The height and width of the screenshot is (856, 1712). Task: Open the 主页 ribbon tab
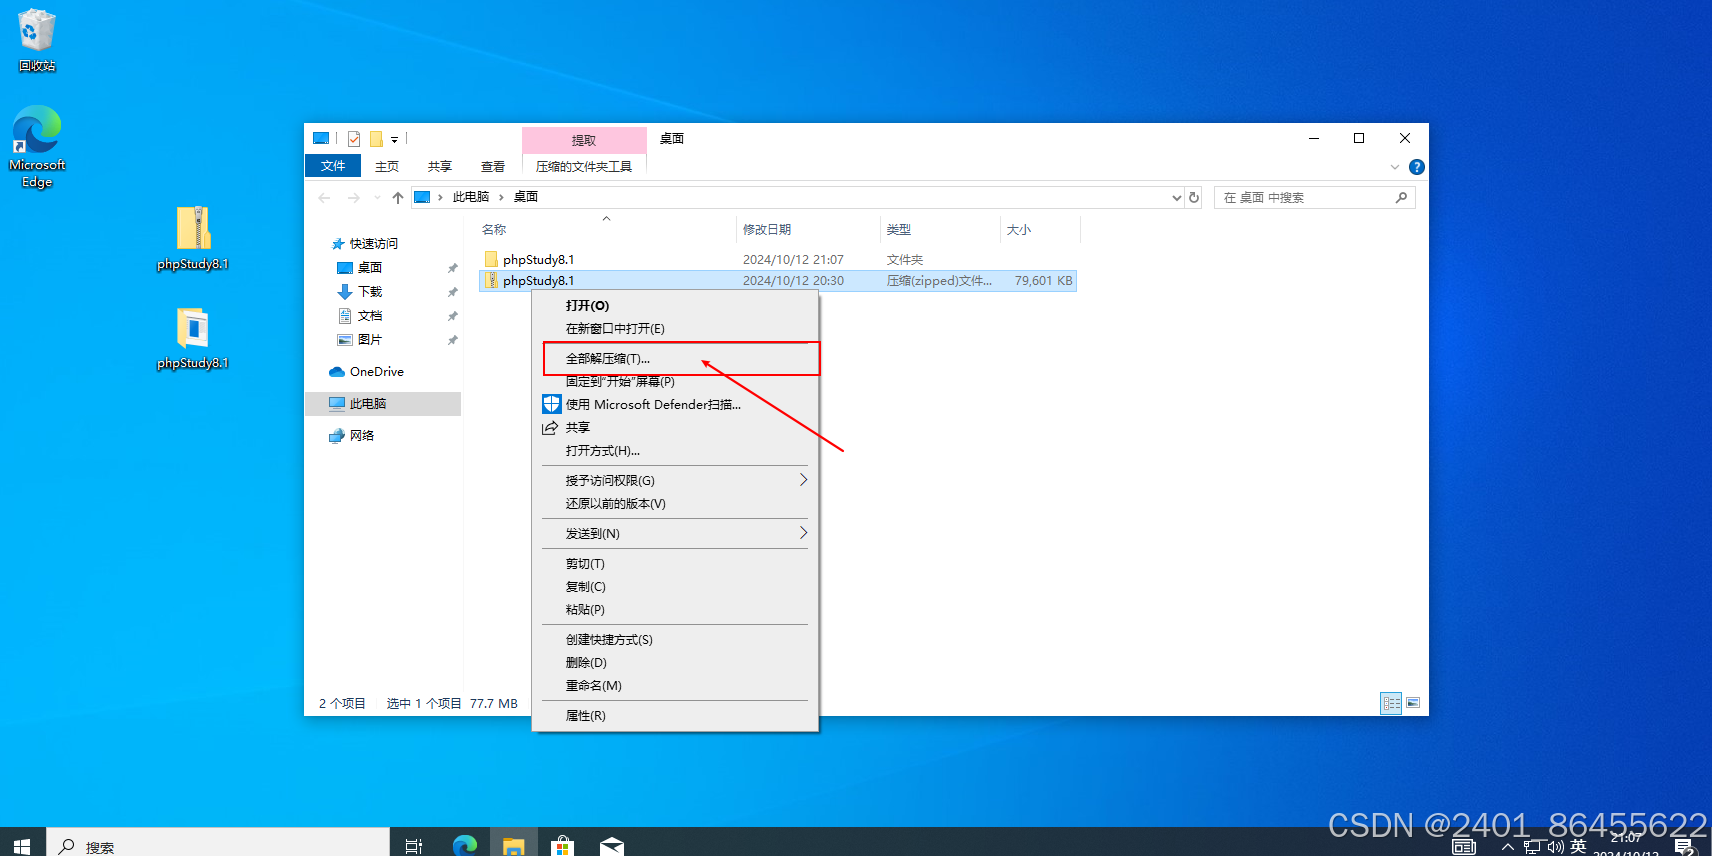coord(387,166)
